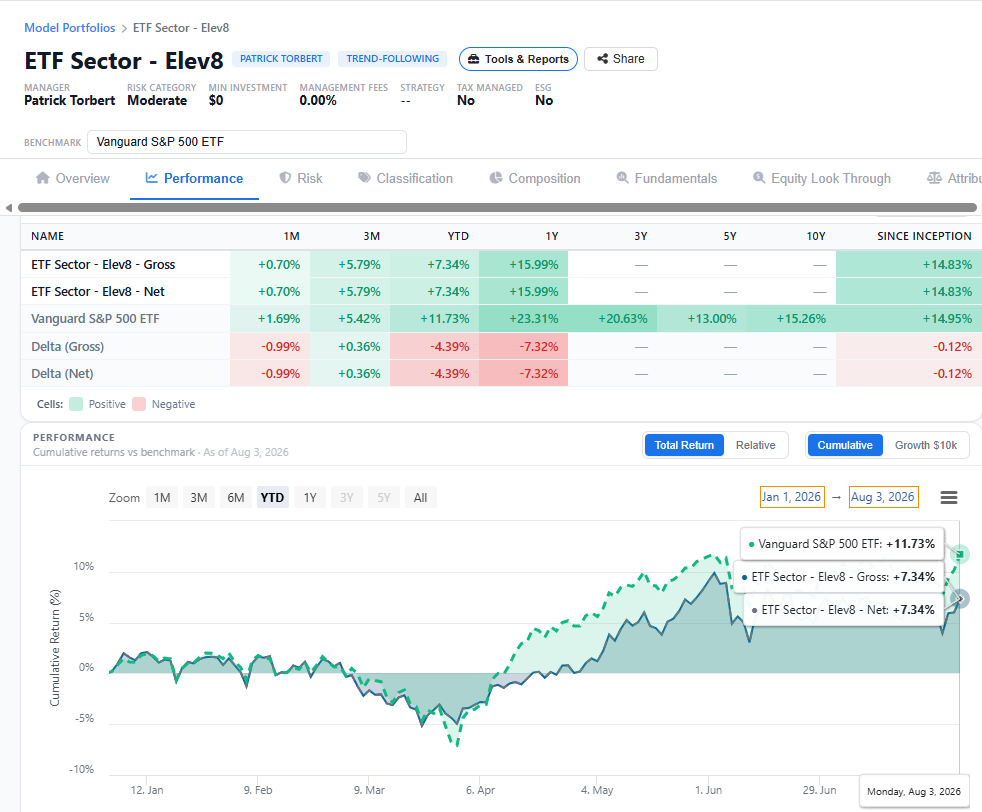Click the Vanguard S&P 500 end-point marker
Screen dimensions: 982x812
click(959, 554)
